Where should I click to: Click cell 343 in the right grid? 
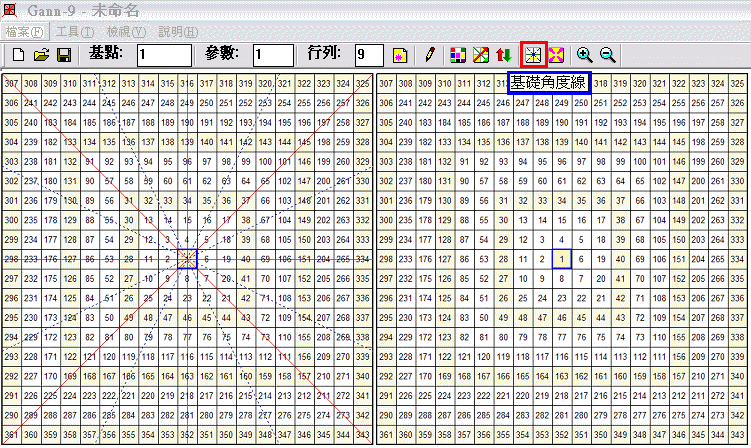coord(737,435)
